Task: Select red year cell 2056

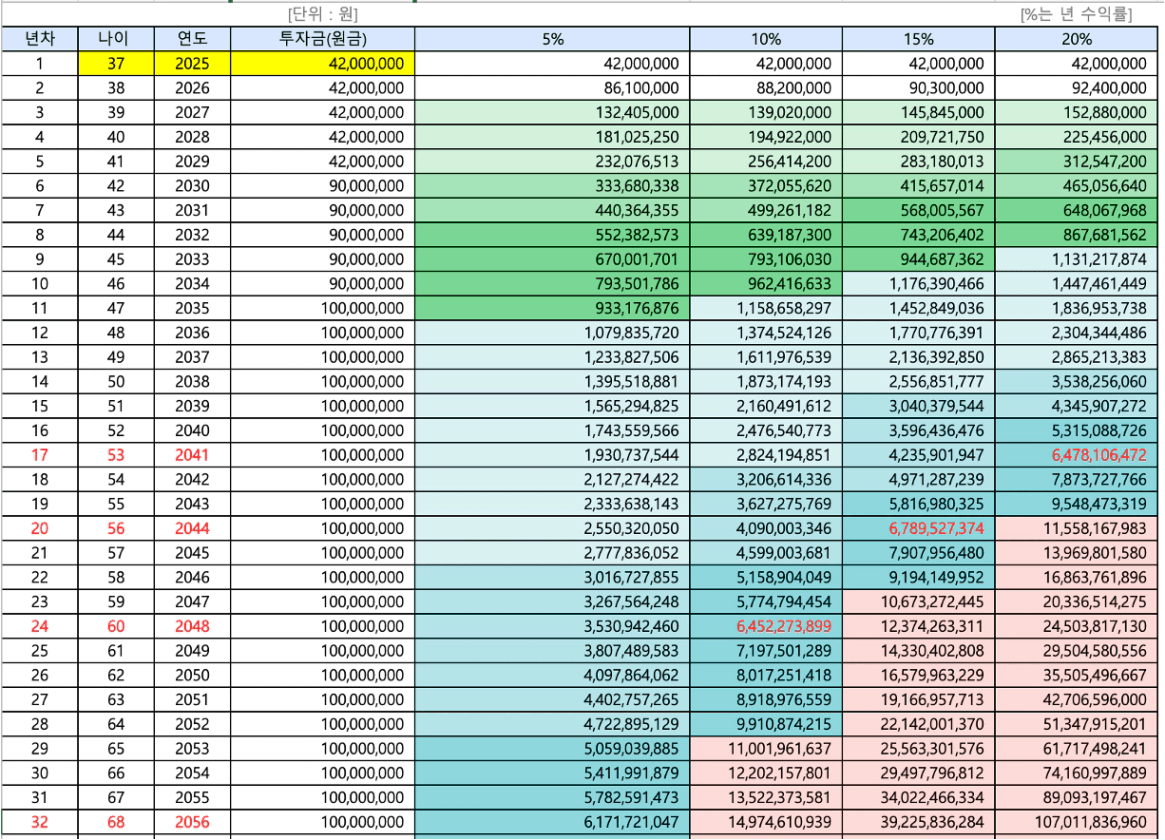Action: click(192, 824)
